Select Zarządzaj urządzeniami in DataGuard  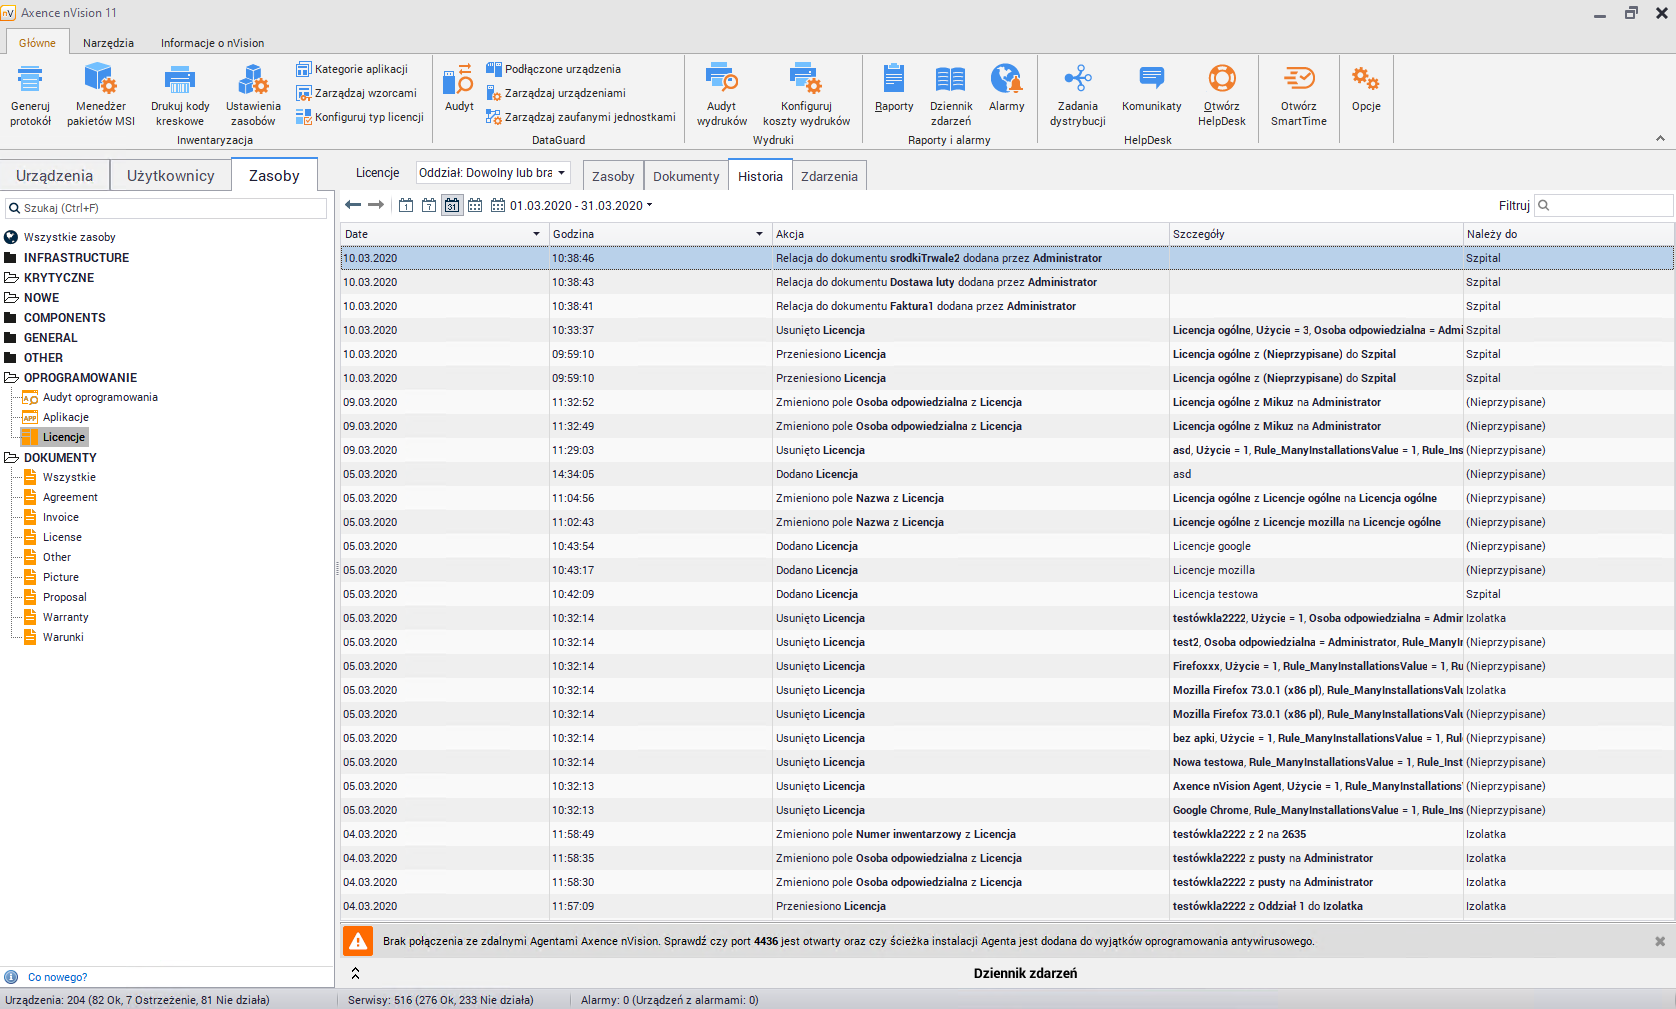tap(564, 93)
